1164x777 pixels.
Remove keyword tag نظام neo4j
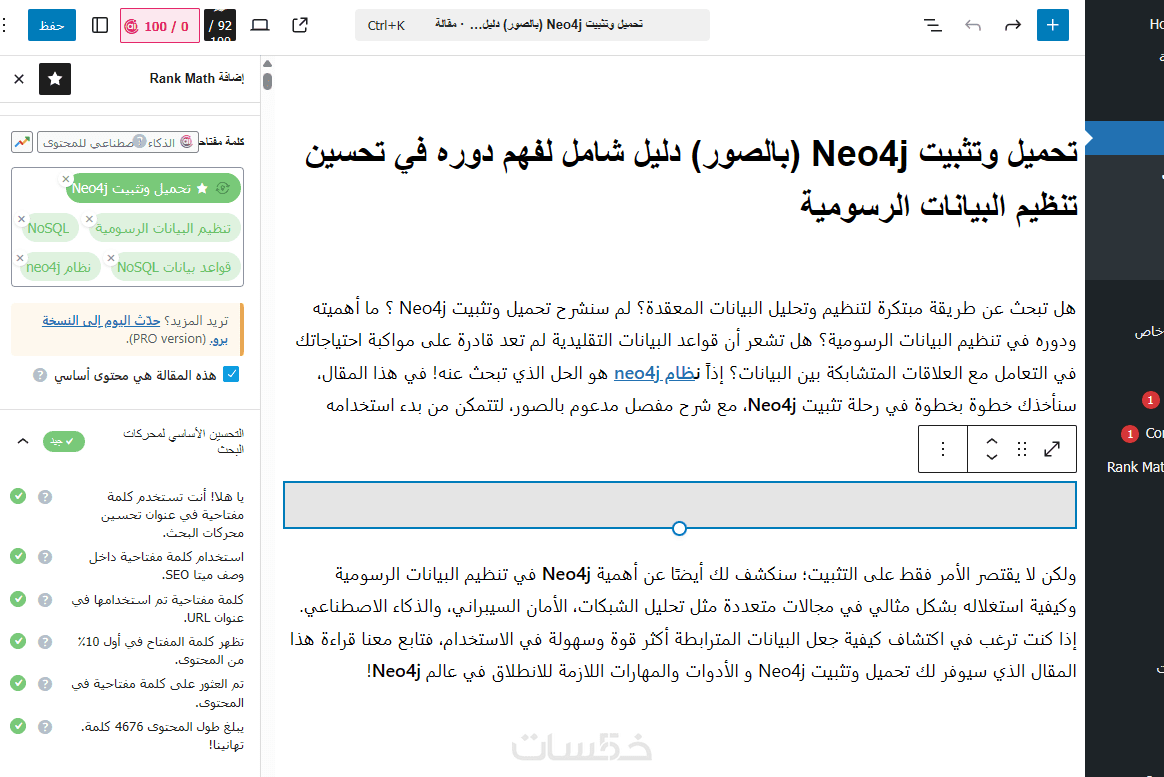pos(20,258)
